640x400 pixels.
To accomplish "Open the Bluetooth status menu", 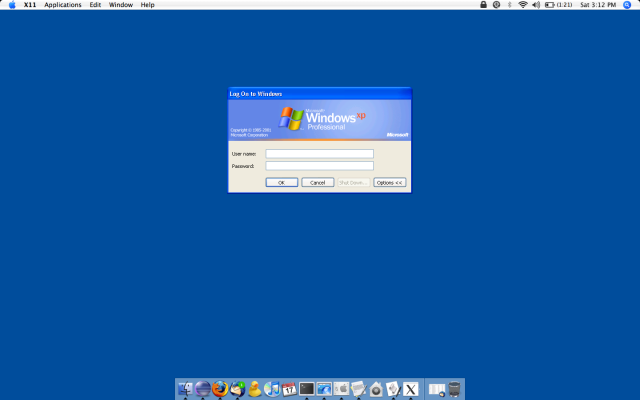I will pyautogui.click(x=509, y=5).
